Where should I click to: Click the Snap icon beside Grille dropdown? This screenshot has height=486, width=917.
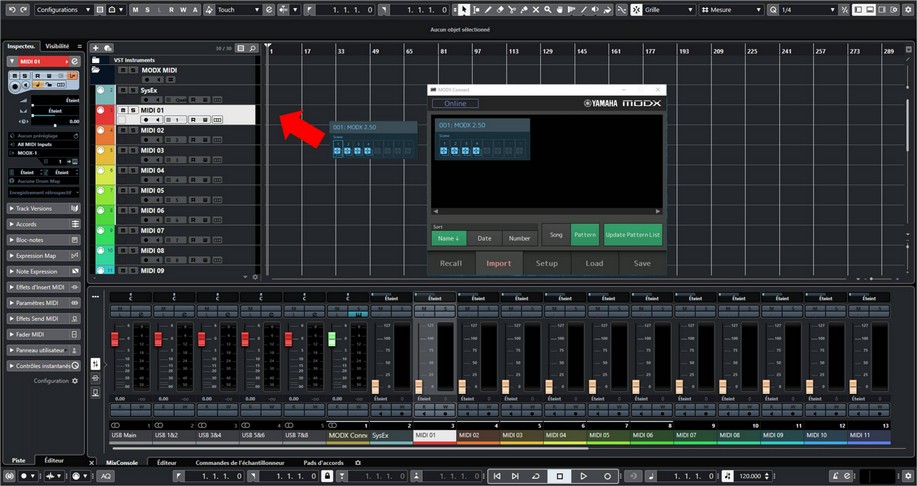(x=638, y=9)
